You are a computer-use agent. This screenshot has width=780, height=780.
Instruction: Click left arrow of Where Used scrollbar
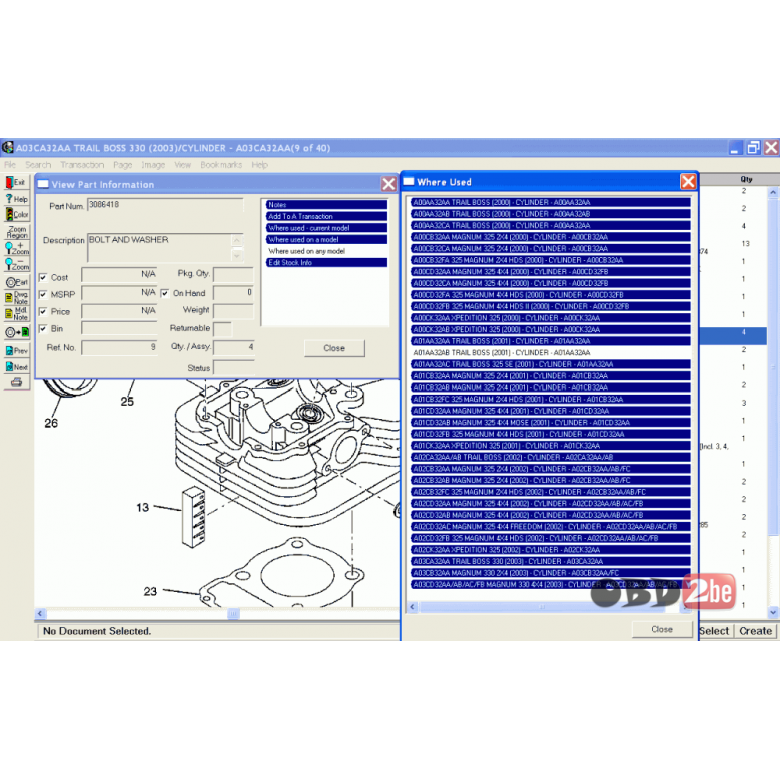[x=412, y=607]
